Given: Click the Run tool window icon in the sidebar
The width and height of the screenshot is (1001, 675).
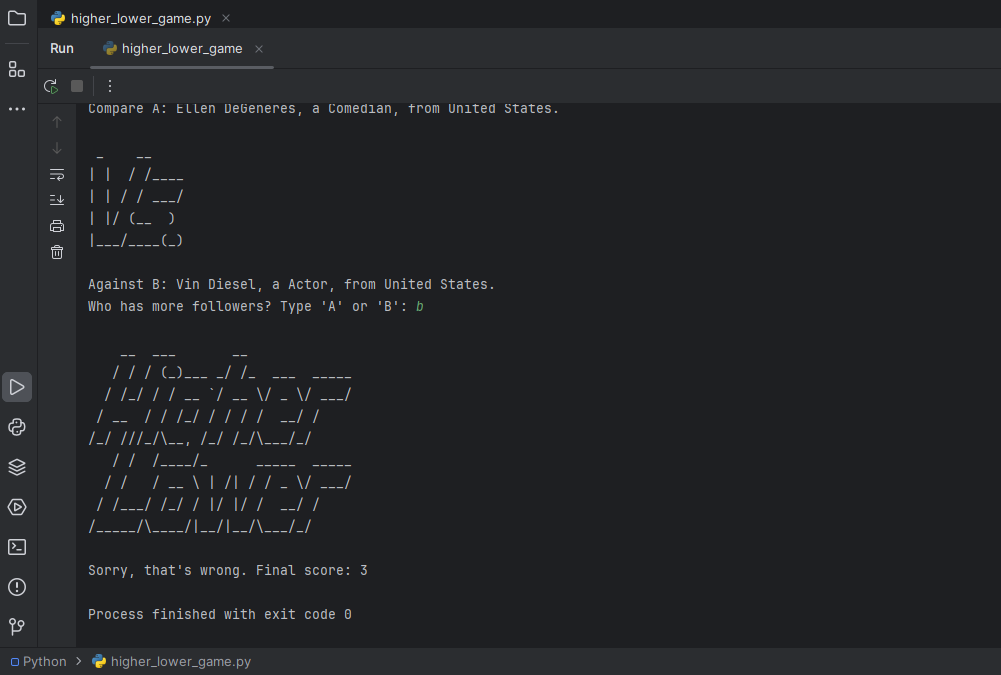Looking at the screenshot, I should (x=17, y=387).
